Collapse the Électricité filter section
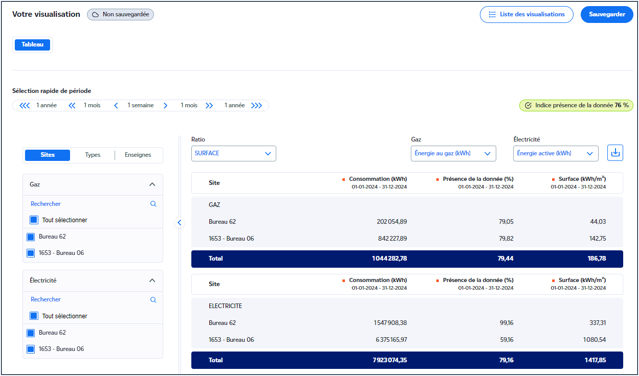The height and width of the screenshot is (376, 639). [152, 281]
